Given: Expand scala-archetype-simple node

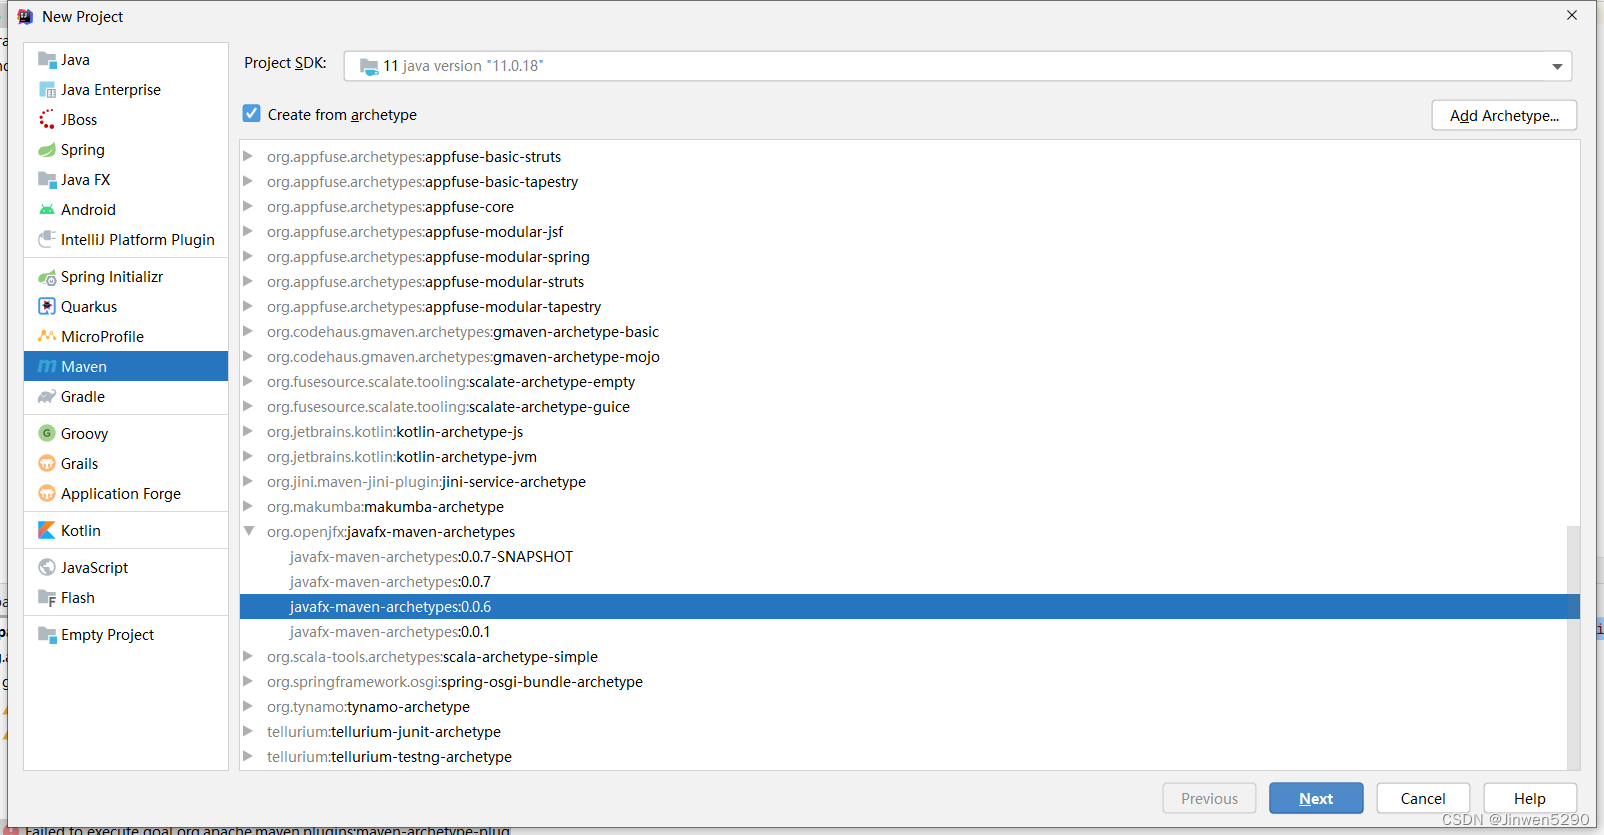Looking at the screenshot, I should pos(248,656).
